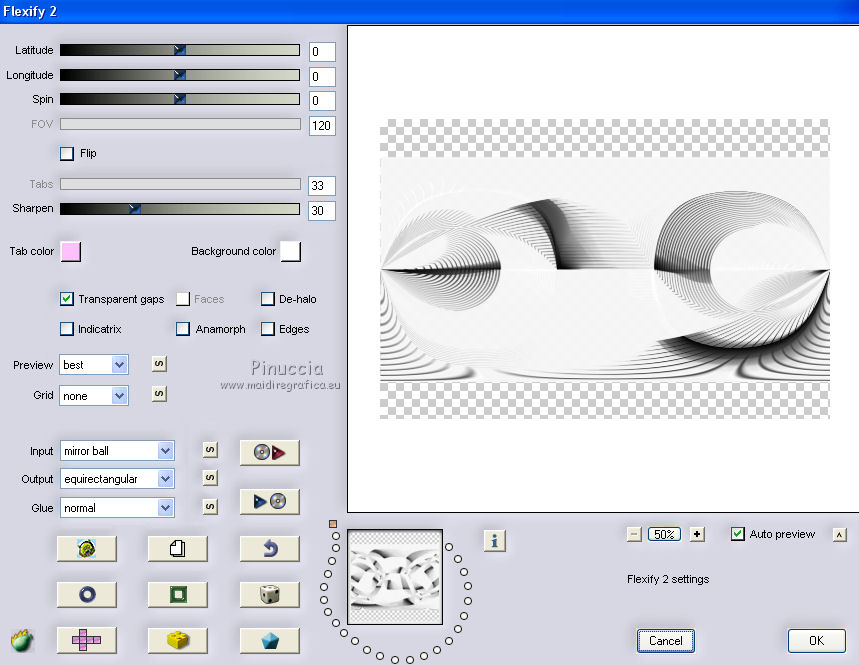The image size is (859, 665).
Task: Toggle the Auto preview checkbox
Action: (737, 534)
